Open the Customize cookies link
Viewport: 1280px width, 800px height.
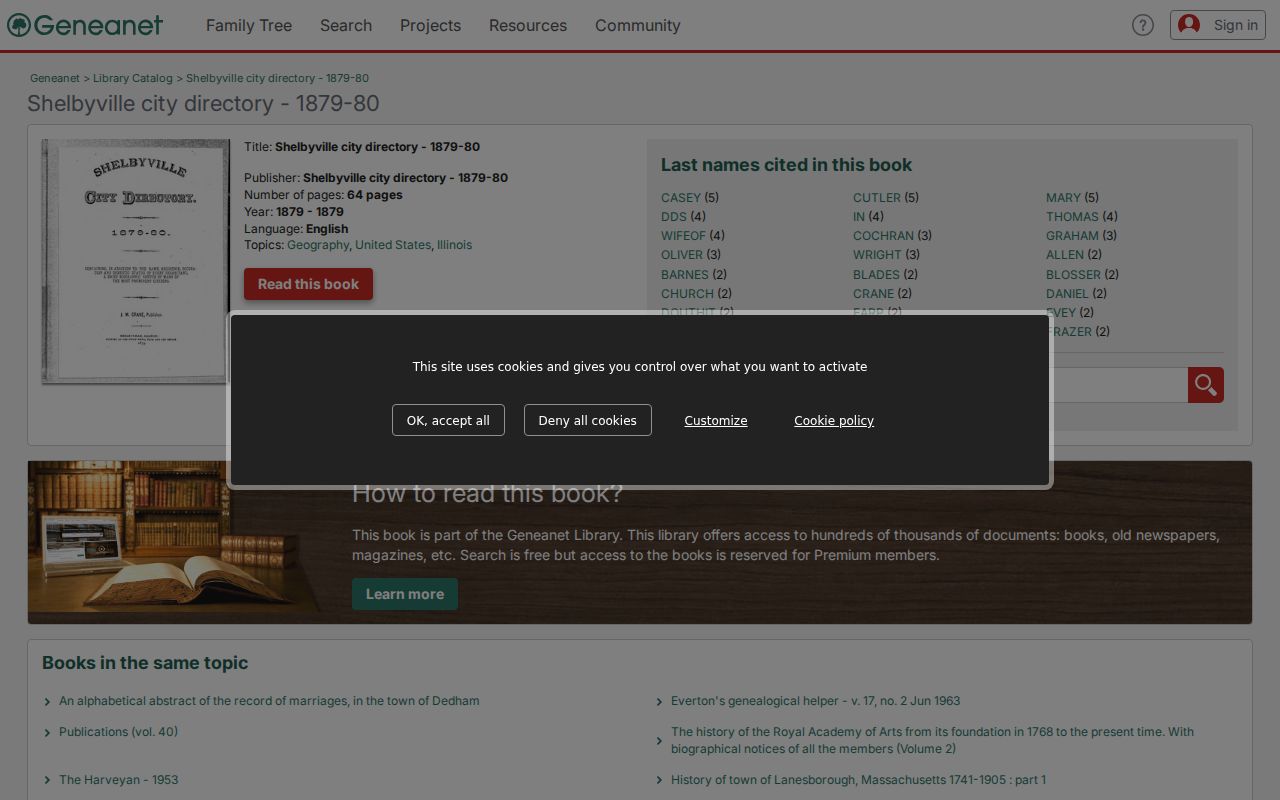(x=716, y=421)
